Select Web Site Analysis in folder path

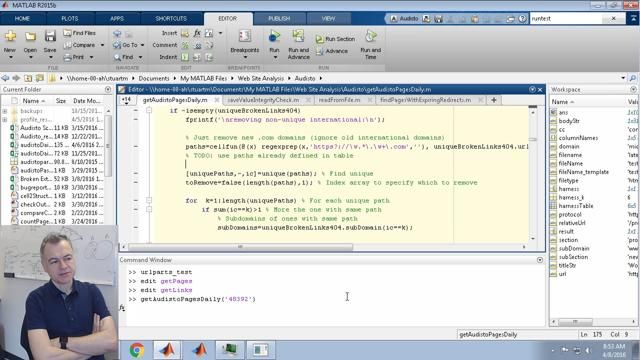(260, 78)
